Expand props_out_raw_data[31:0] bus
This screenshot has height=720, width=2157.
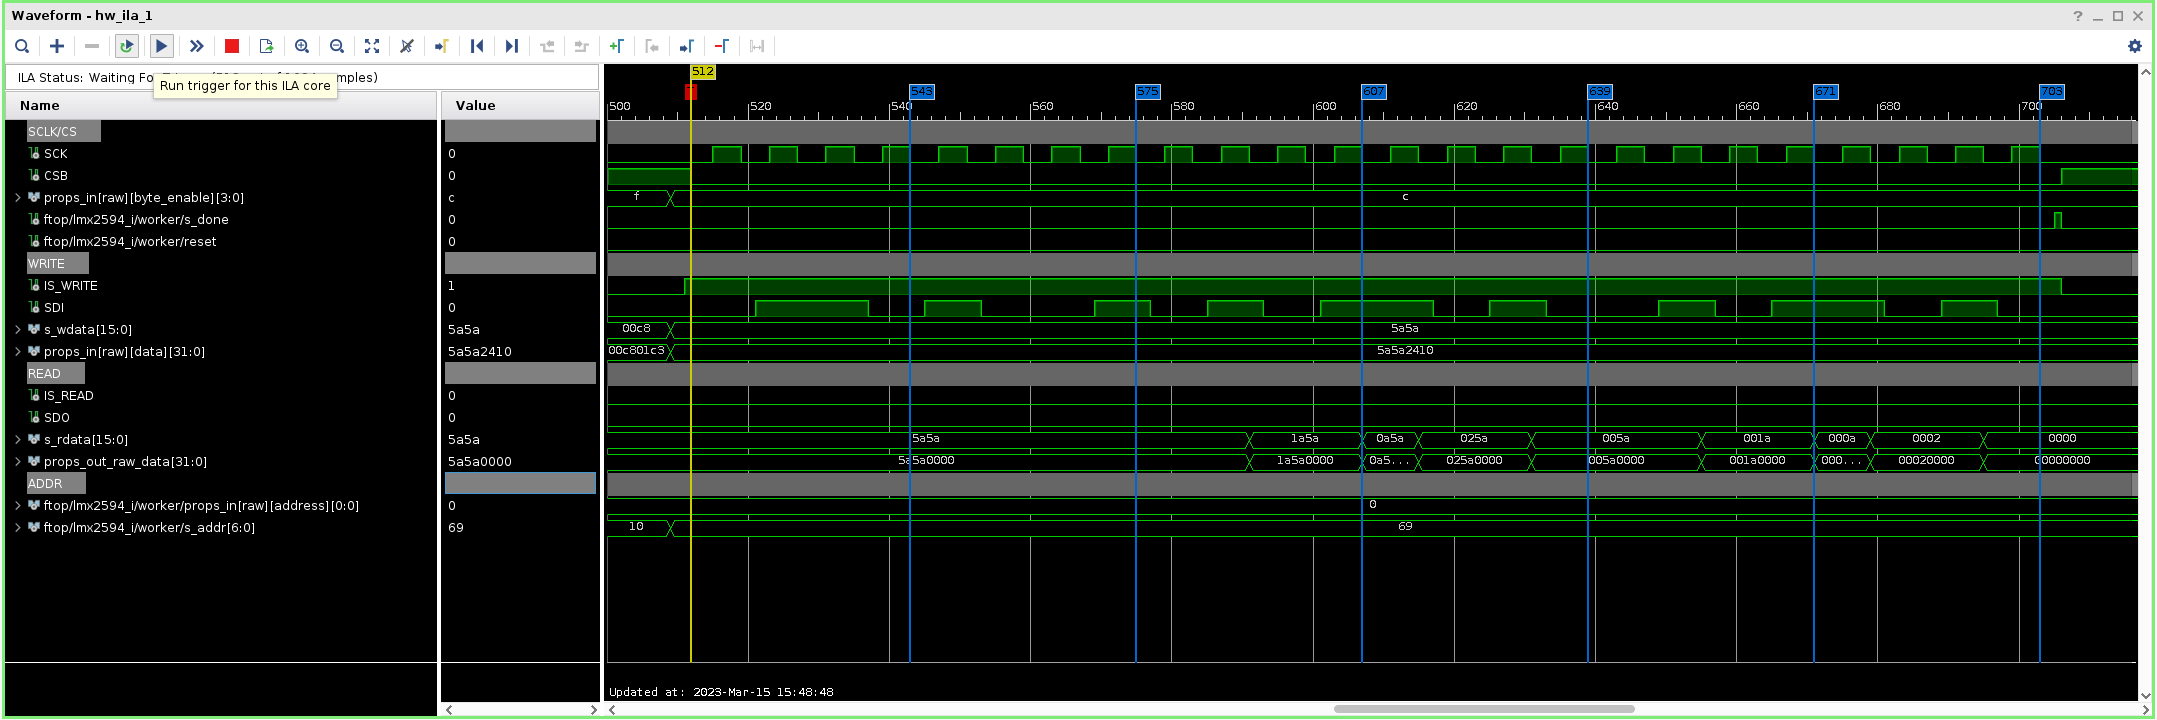[18, 462]
